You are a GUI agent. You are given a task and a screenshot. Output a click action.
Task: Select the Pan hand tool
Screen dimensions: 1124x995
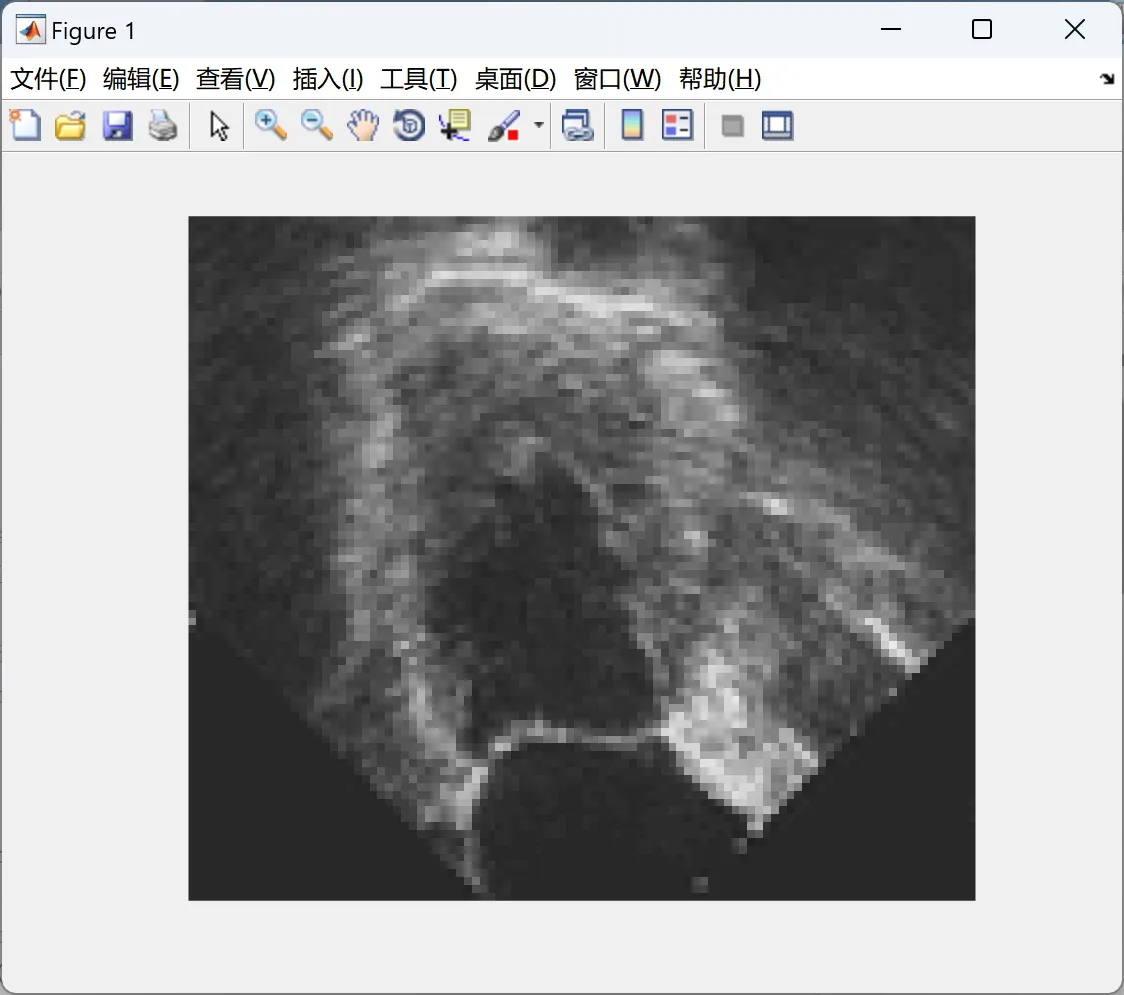[363, 125]
